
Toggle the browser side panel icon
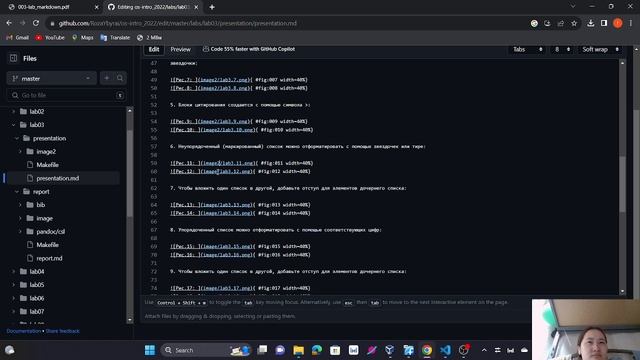604,23
